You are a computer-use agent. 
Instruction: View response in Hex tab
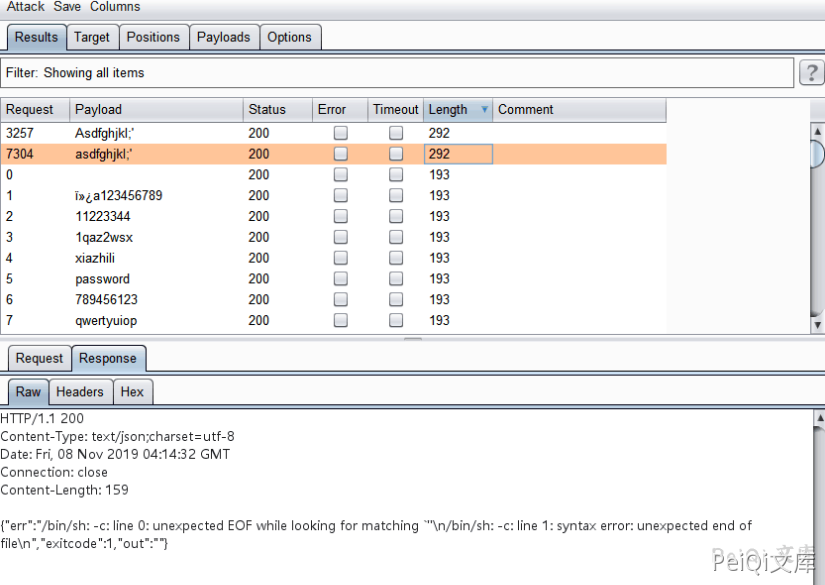coord(132,392)
